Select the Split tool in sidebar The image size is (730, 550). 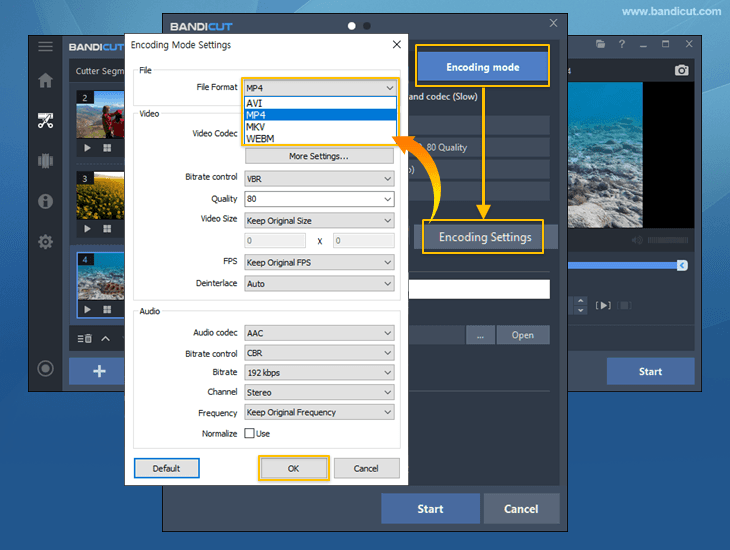(x=45, y=161)
